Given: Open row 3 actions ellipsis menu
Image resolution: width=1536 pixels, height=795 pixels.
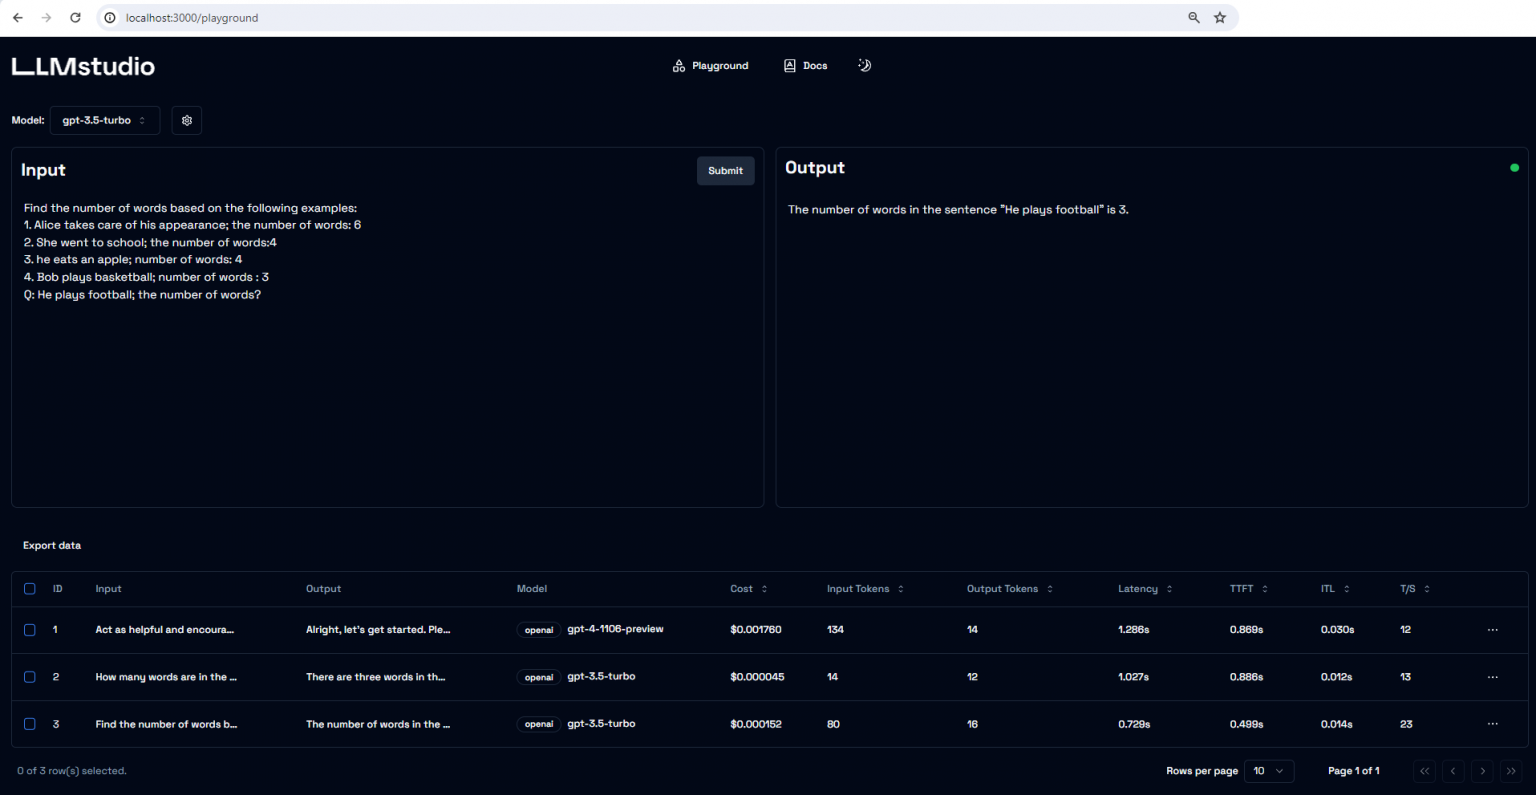Looking at the screenshot, I should click(x=1492, y=724).
